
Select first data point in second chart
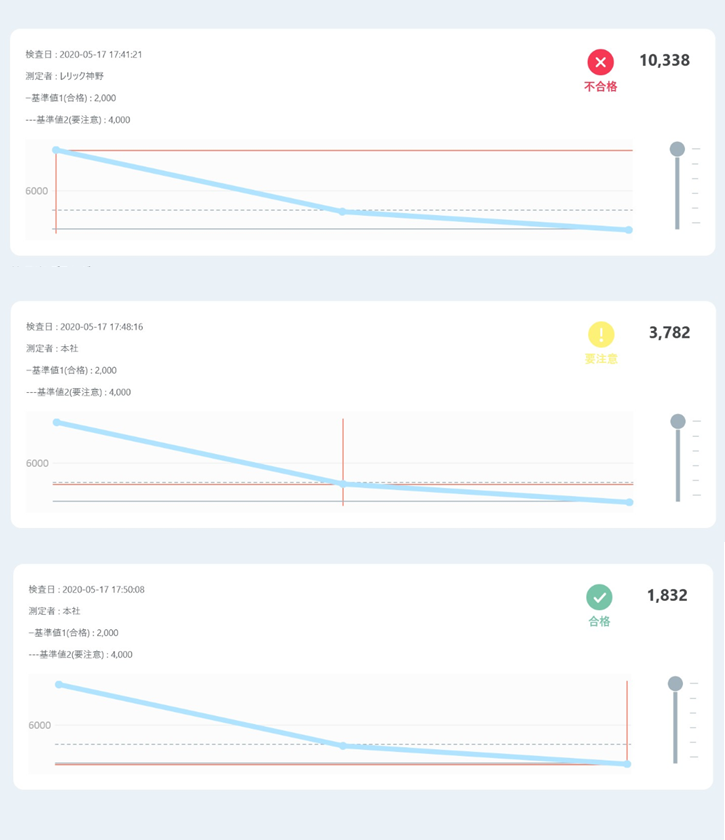click(57, 422)
